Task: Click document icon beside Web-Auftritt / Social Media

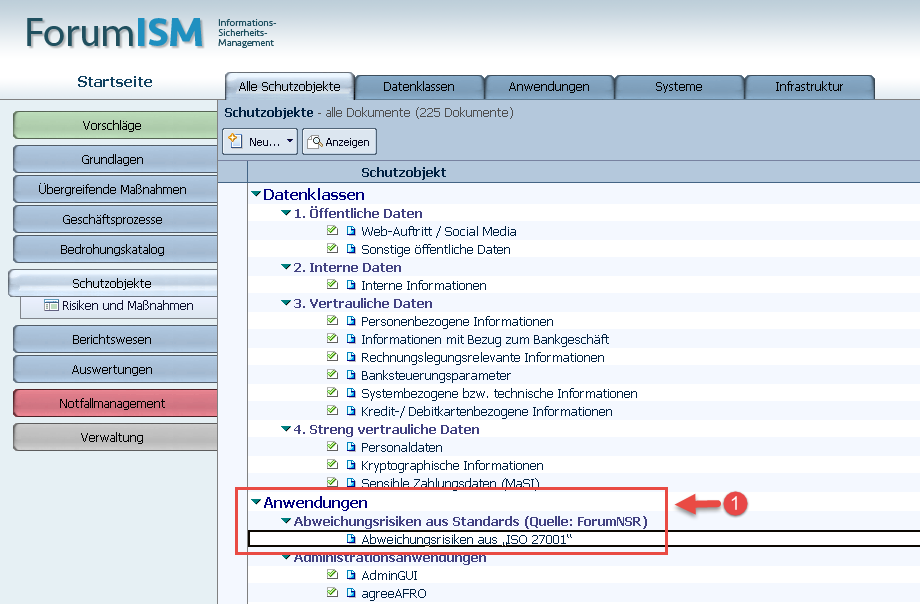Action: pyautogui.click(x=351, y=232)
